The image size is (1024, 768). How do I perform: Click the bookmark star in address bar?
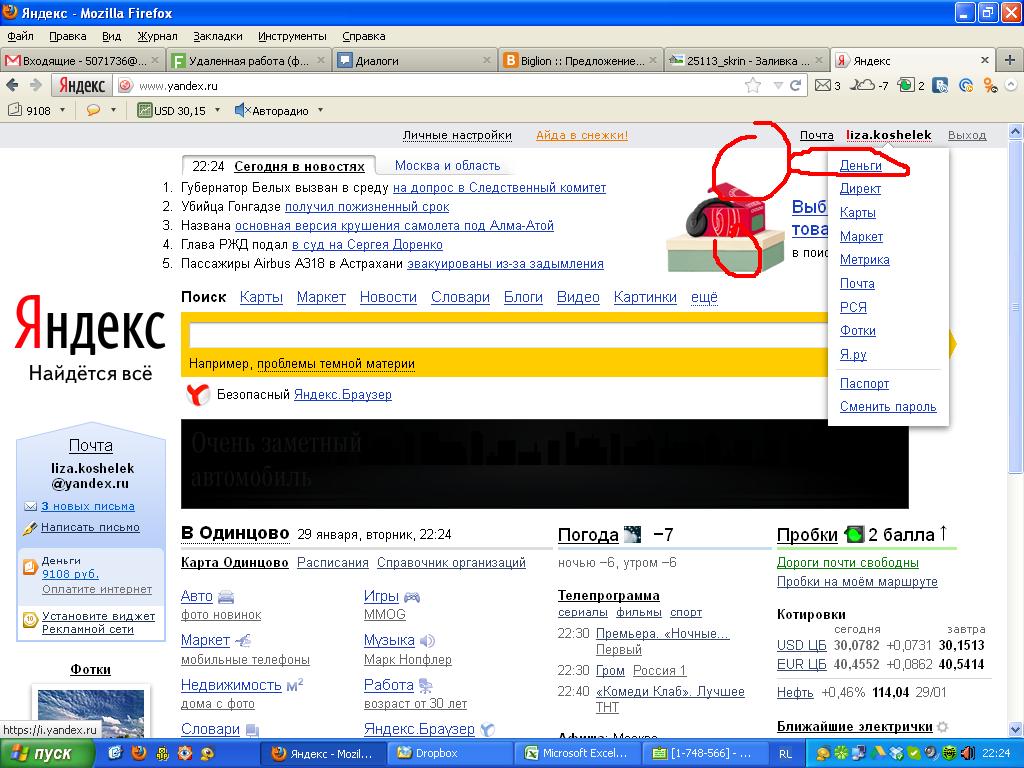[753, 86]
